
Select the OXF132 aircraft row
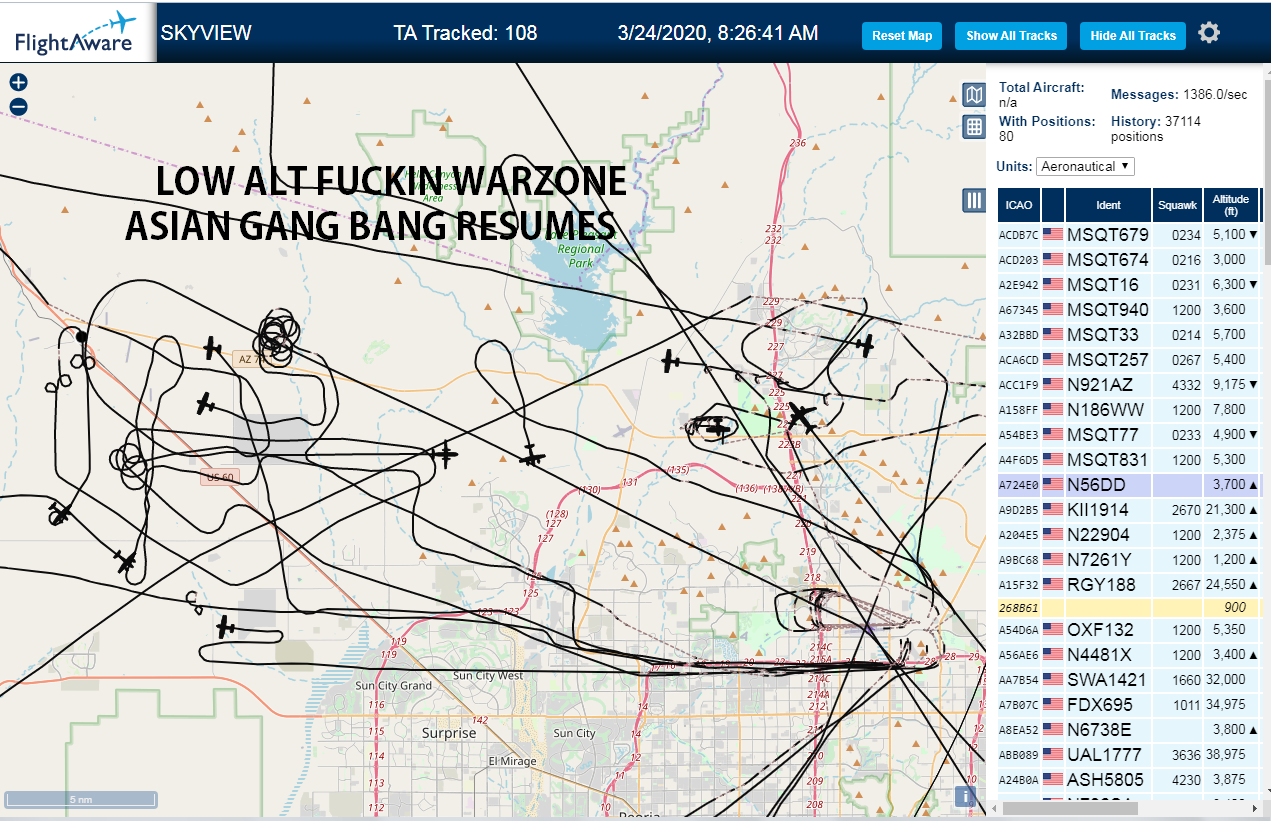click(x=1129, y=630)
